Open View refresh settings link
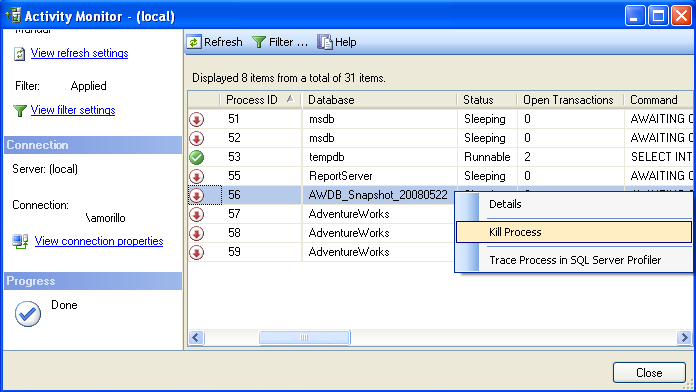Screen dimensions: 696x392 coord(79,53)
